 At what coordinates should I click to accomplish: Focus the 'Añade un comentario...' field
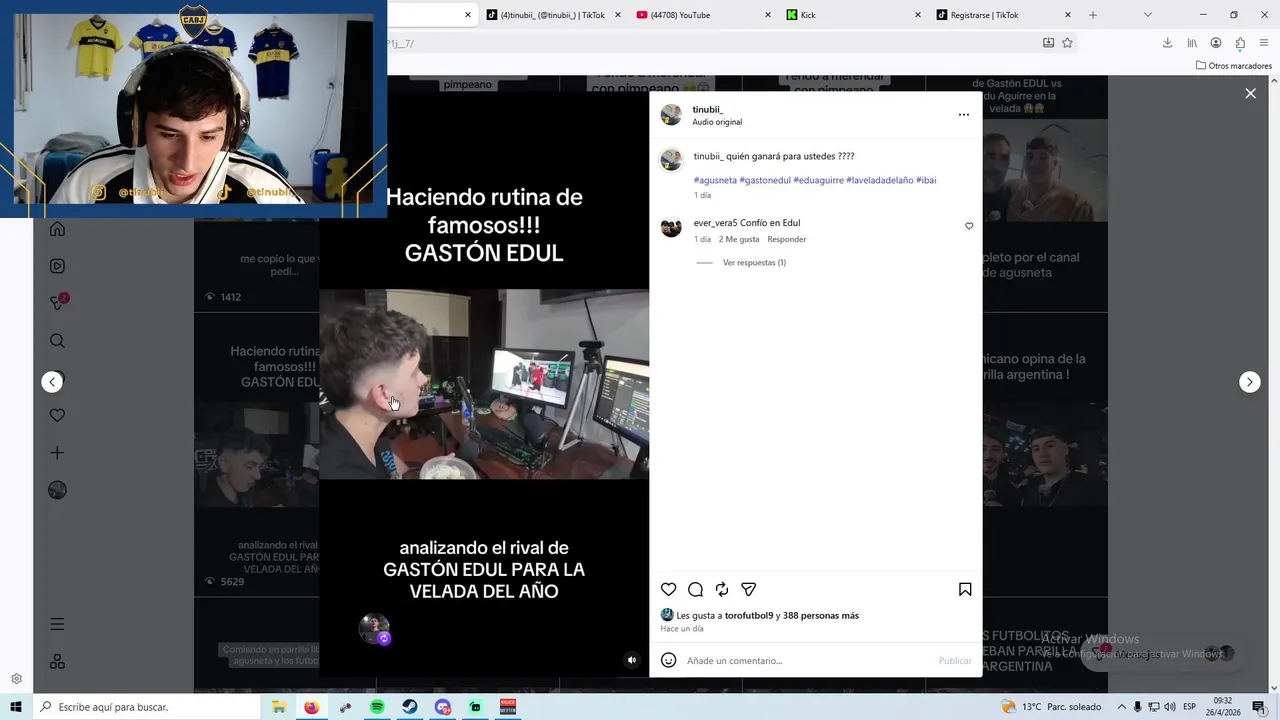(810, 661)
